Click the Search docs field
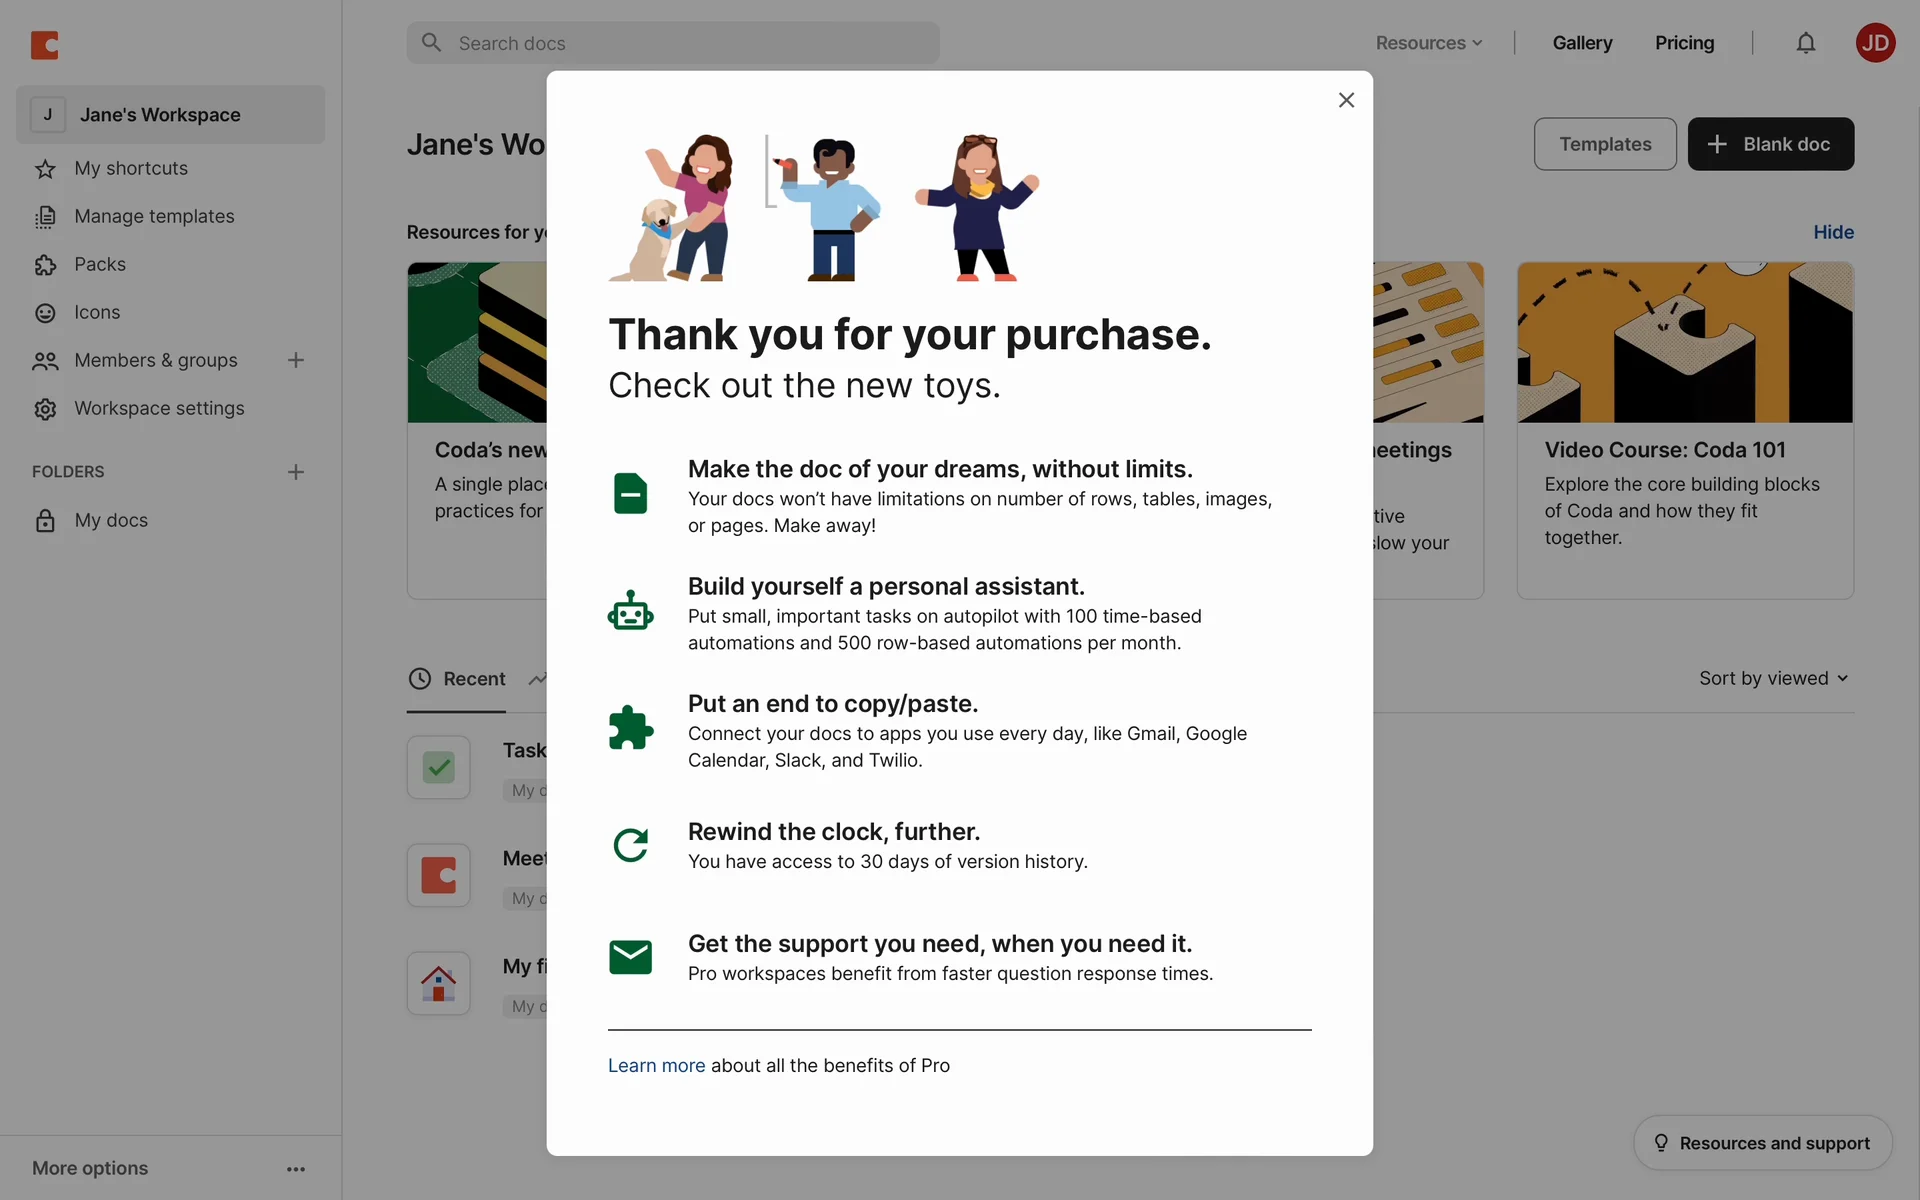Viewport: 1920px width, 1200px height. point(673,43)
